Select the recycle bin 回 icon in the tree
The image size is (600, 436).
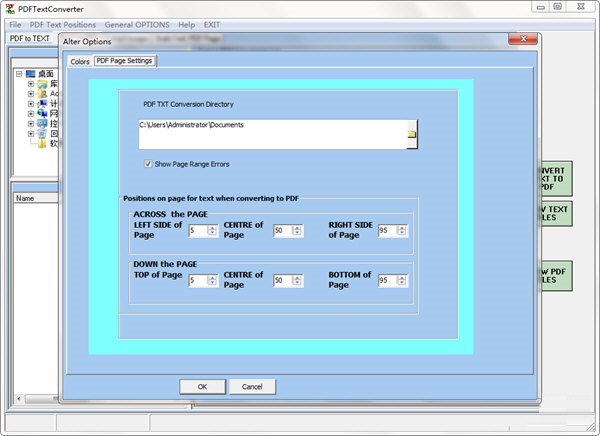click(x=42, y=133)
